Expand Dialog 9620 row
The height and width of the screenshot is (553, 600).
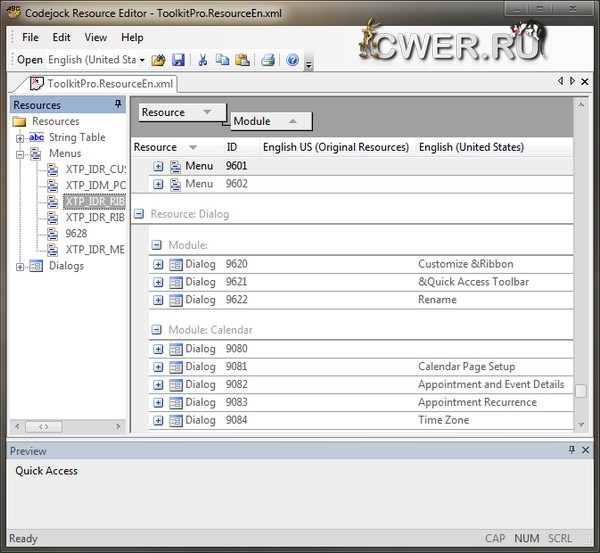pyautogui.click(x=158, y=264)
